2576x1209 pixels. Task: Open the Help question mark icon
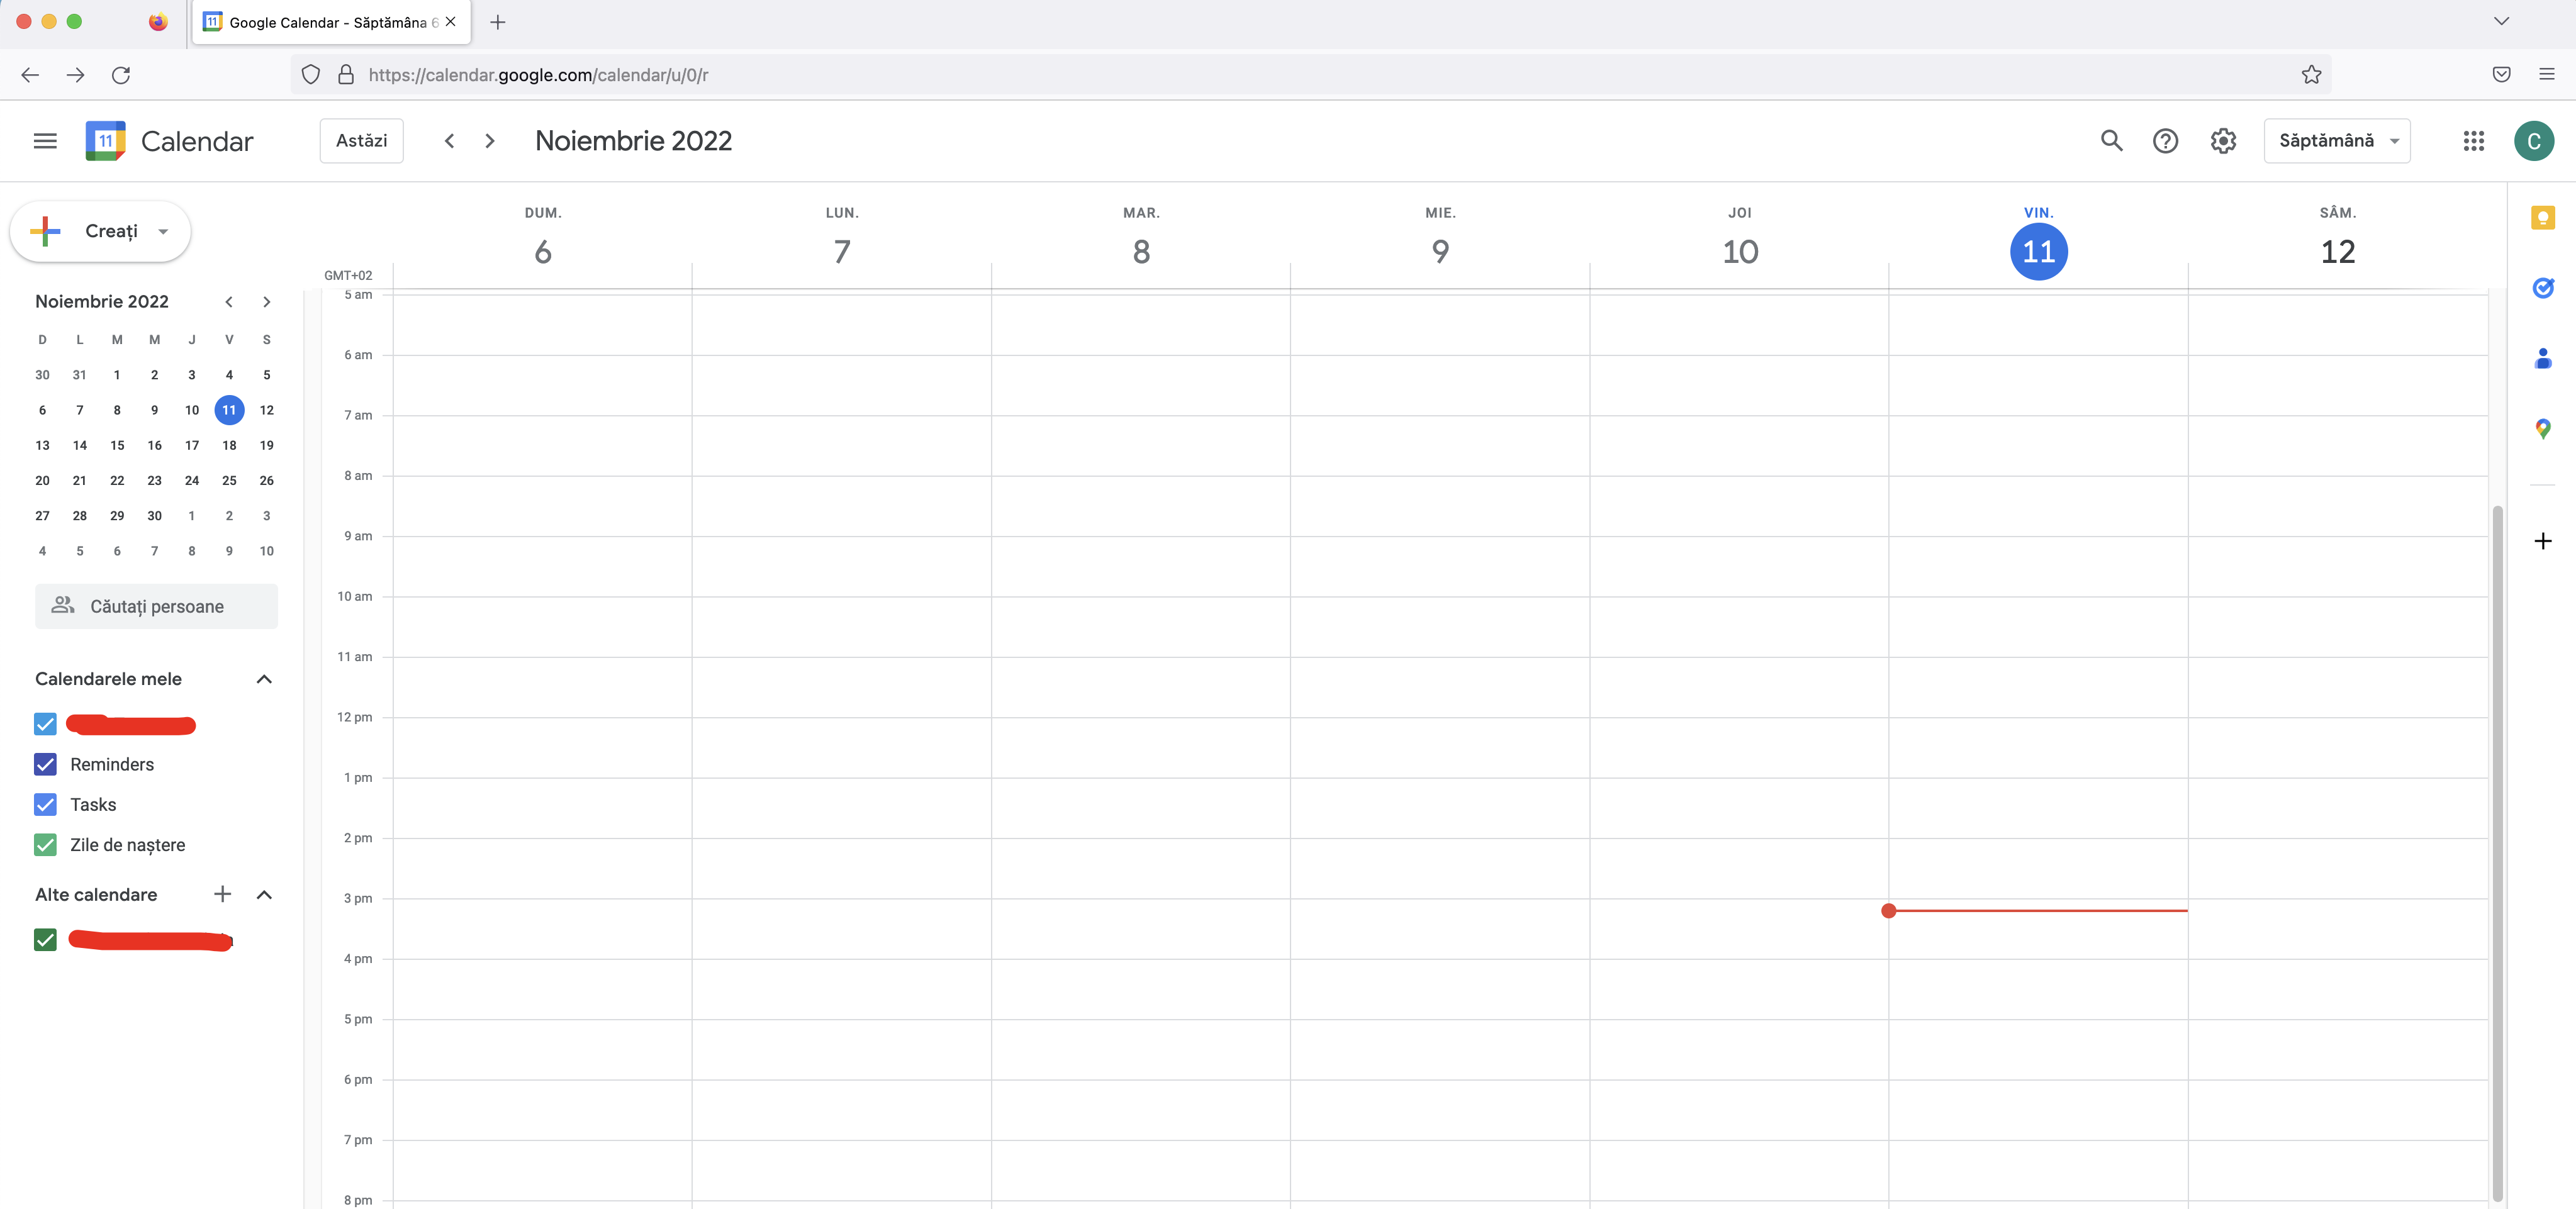tap(2165, 141)
